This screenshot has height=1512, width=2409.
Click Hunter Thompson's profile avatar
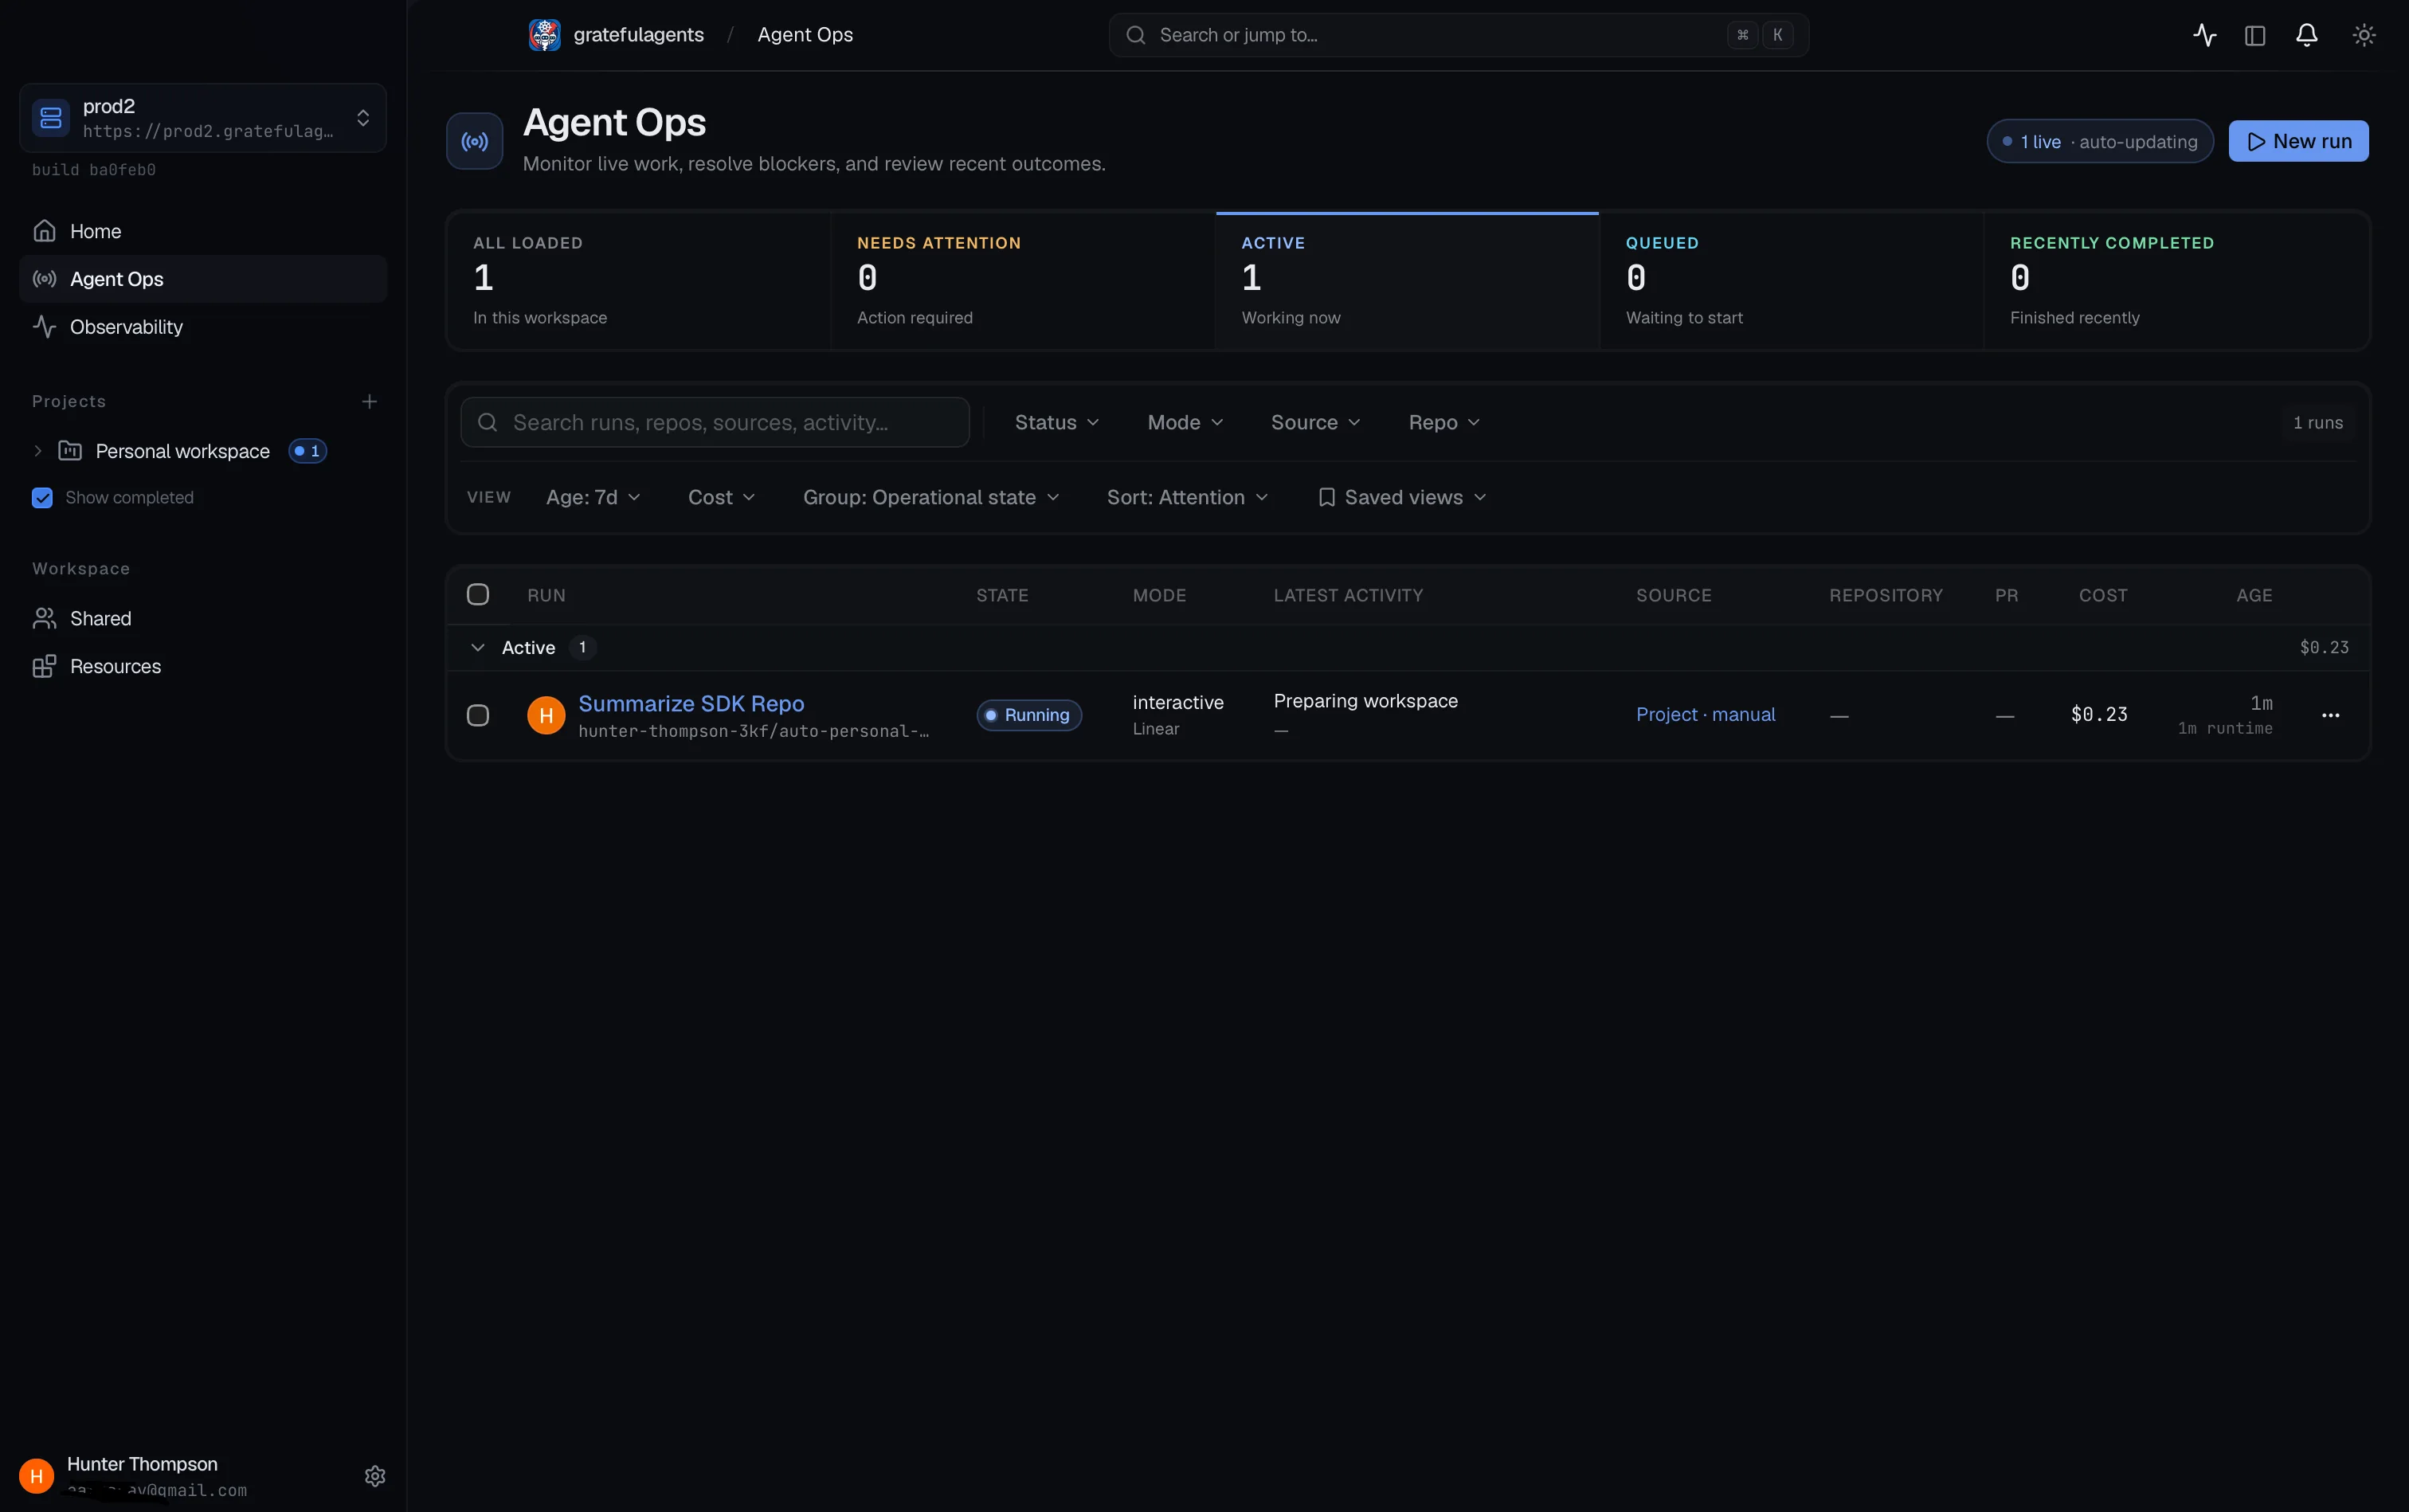coord(37,1476)
